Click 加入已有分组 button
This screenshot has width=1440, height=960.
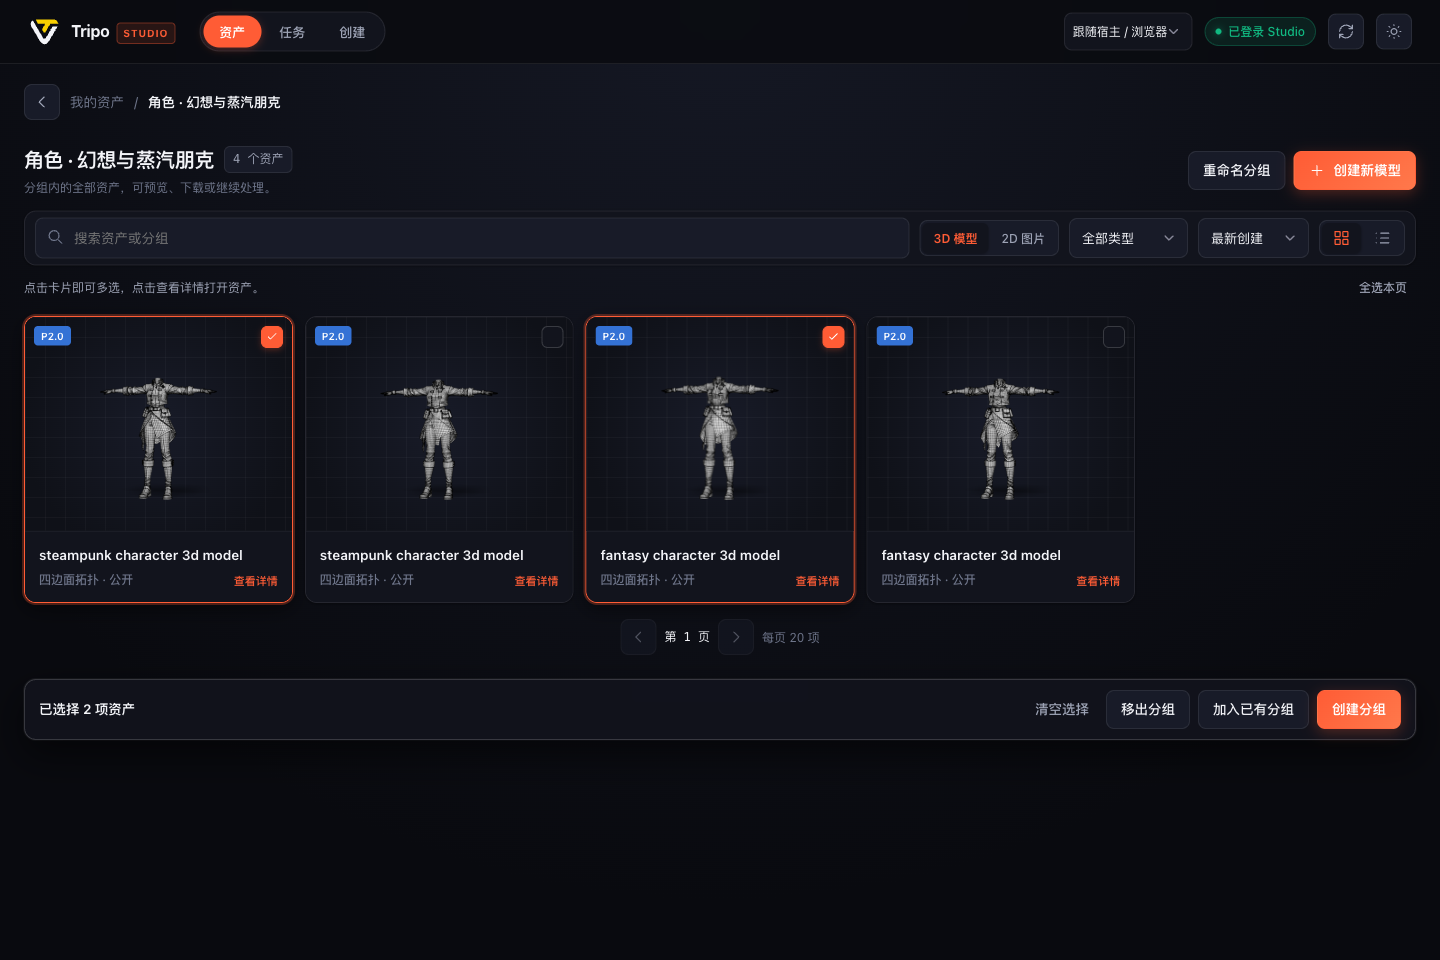(1253, 709)
